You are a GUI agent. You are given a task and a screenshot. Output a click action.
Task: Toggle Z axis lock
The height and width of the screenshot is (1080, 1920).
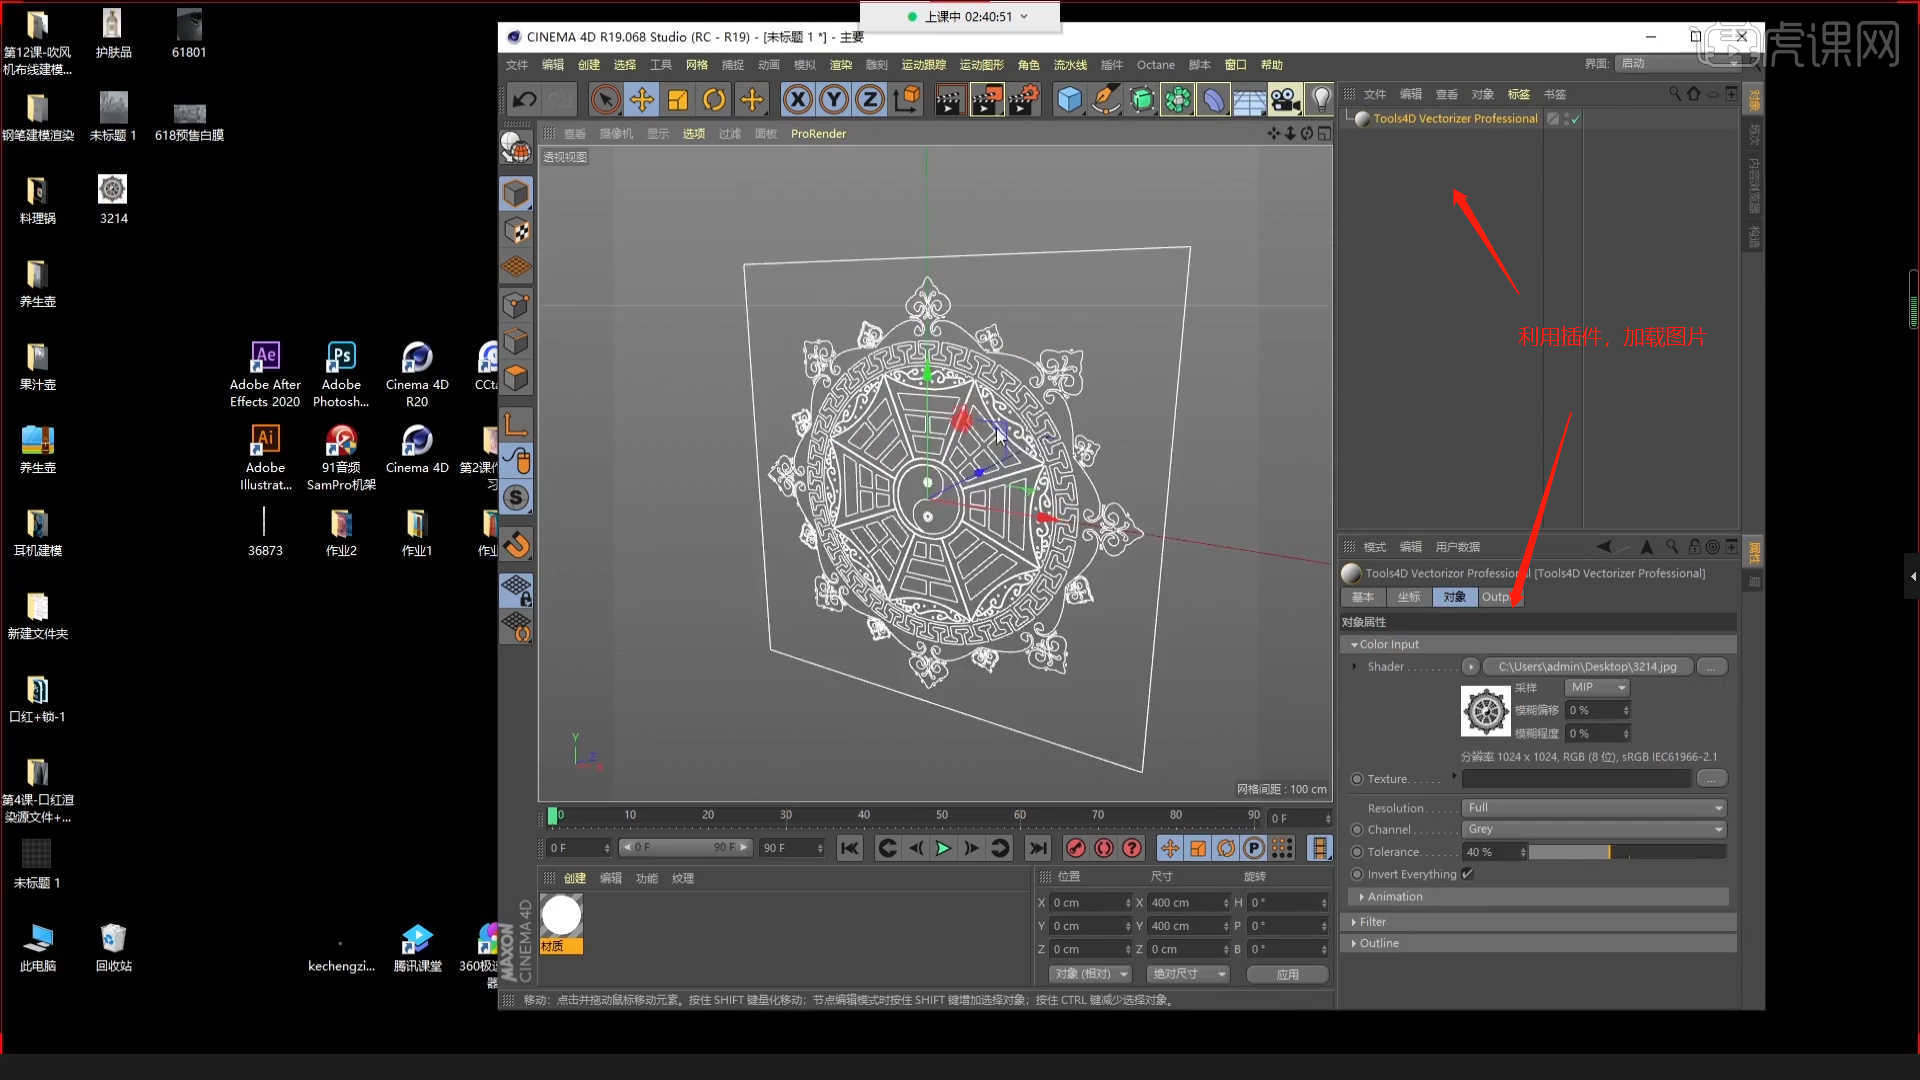coord(870,99)
